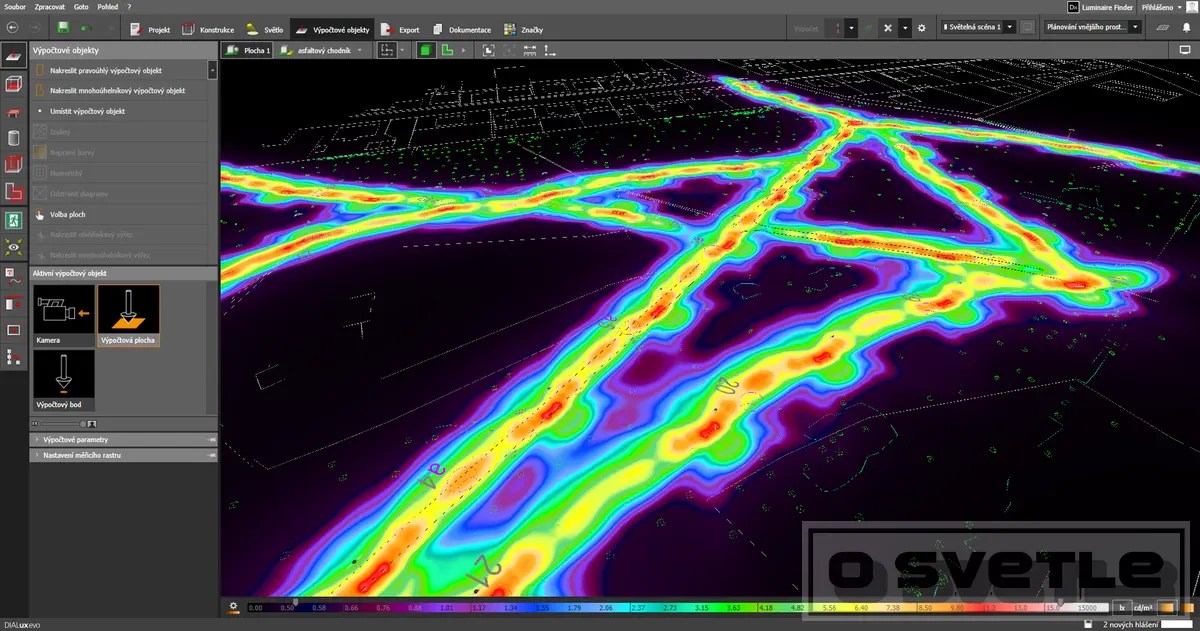Toggle the floor plan view mode
The width and height of the screenshot is (1200, 631).
[447, 49]
